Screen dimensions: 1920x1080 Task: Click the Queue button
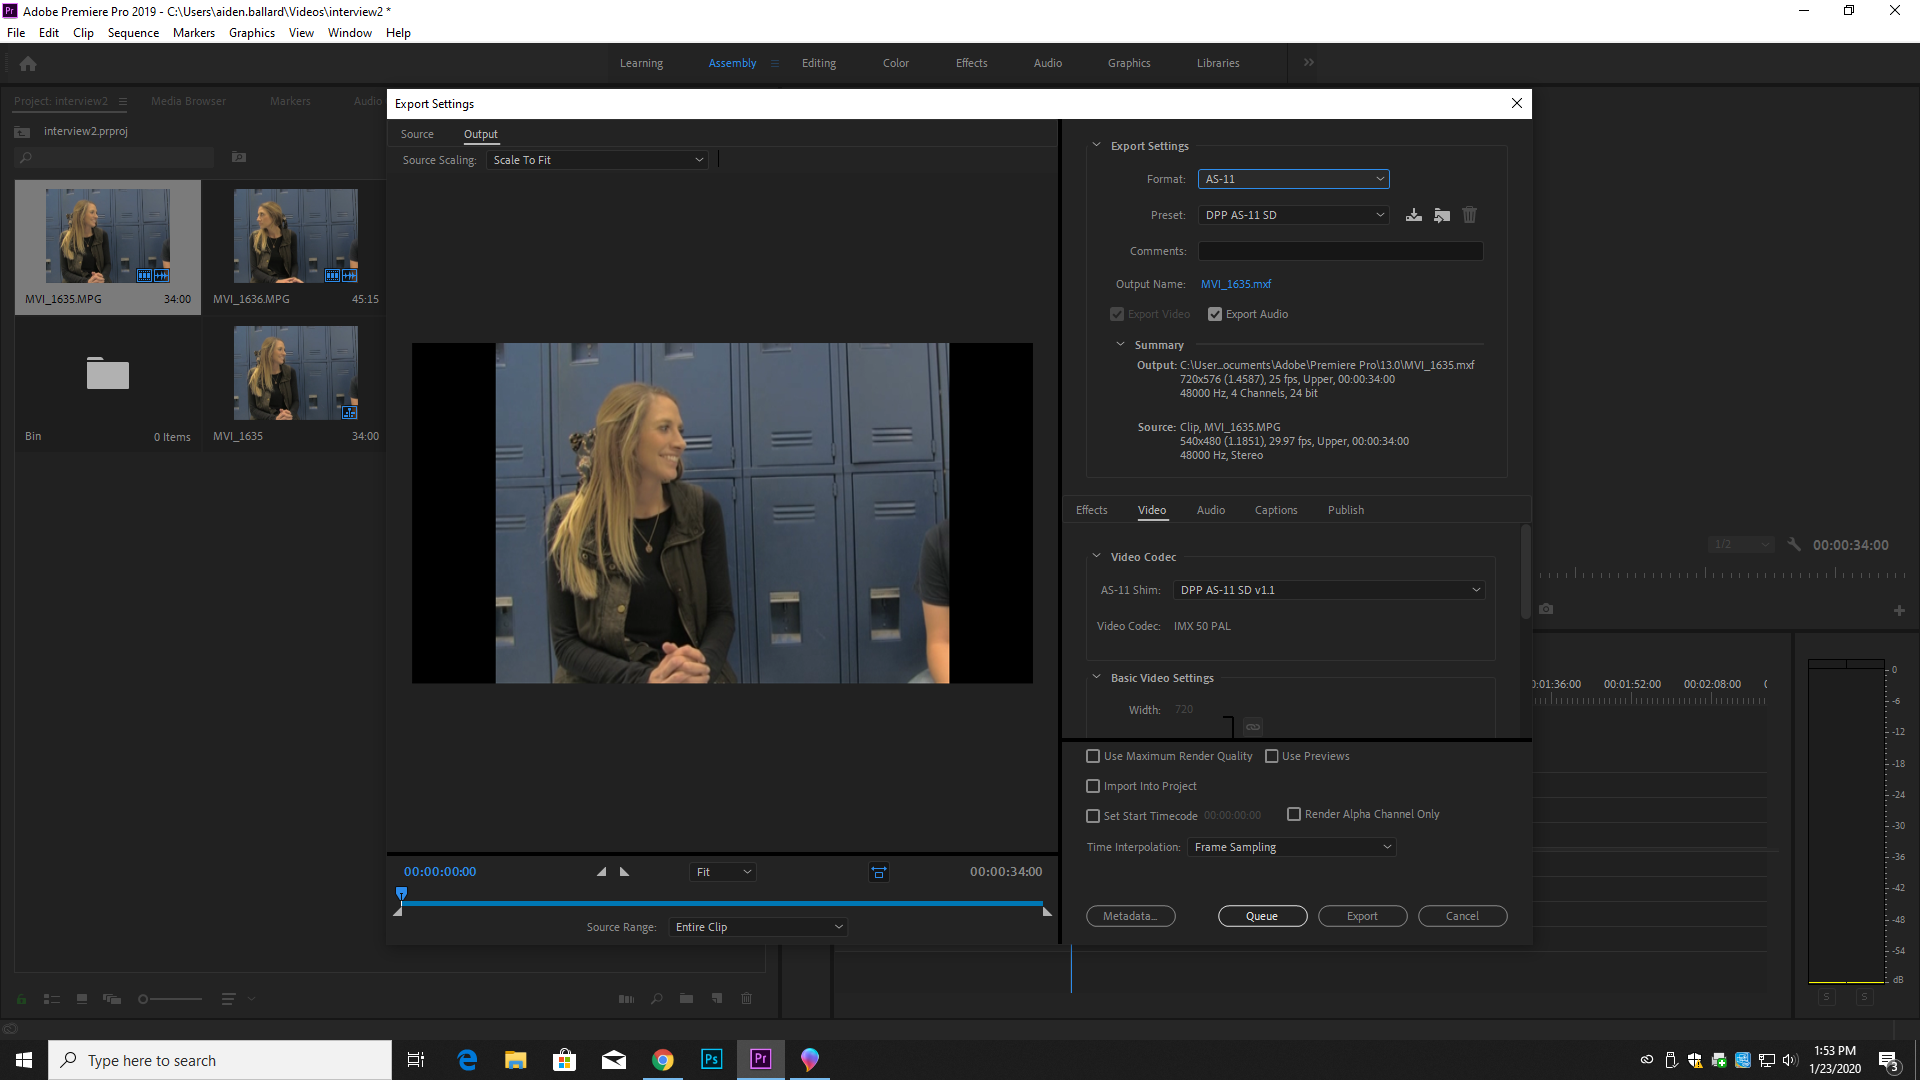(1262, 916)
